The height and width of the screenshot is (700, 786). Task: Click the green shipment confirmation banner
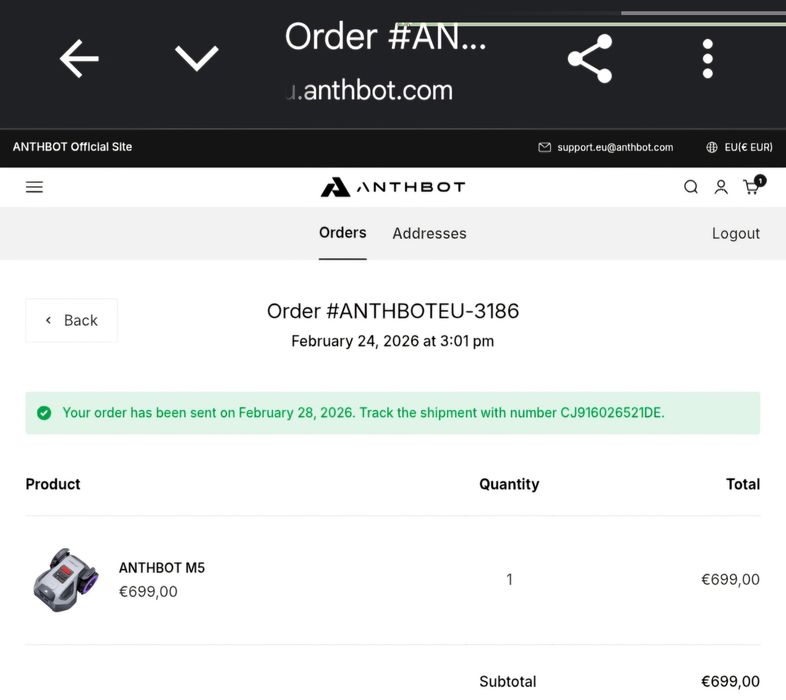click(x=392, y=413)
